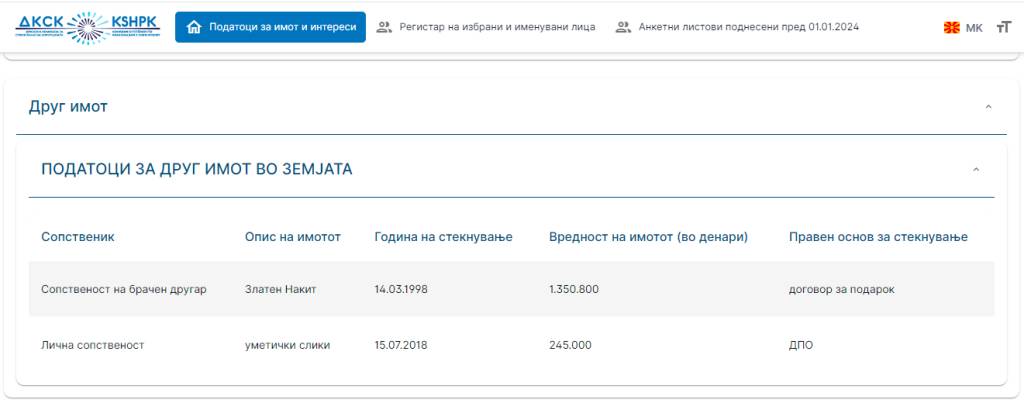1024x410 pixels.
Task: Click Година на стекнување column header
Action: click(x=443, y=237)
